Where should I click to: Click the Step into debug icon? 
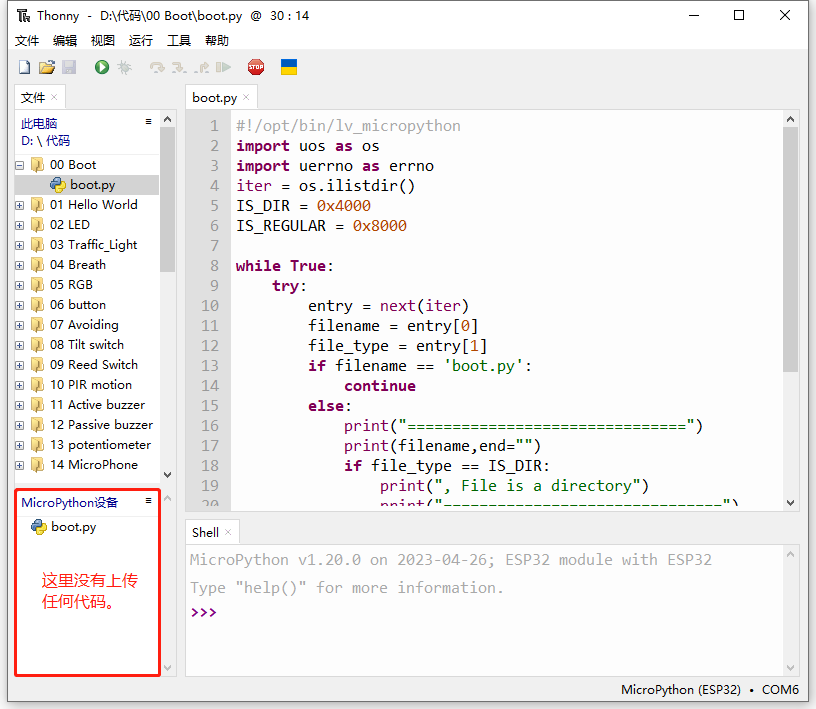179,67
